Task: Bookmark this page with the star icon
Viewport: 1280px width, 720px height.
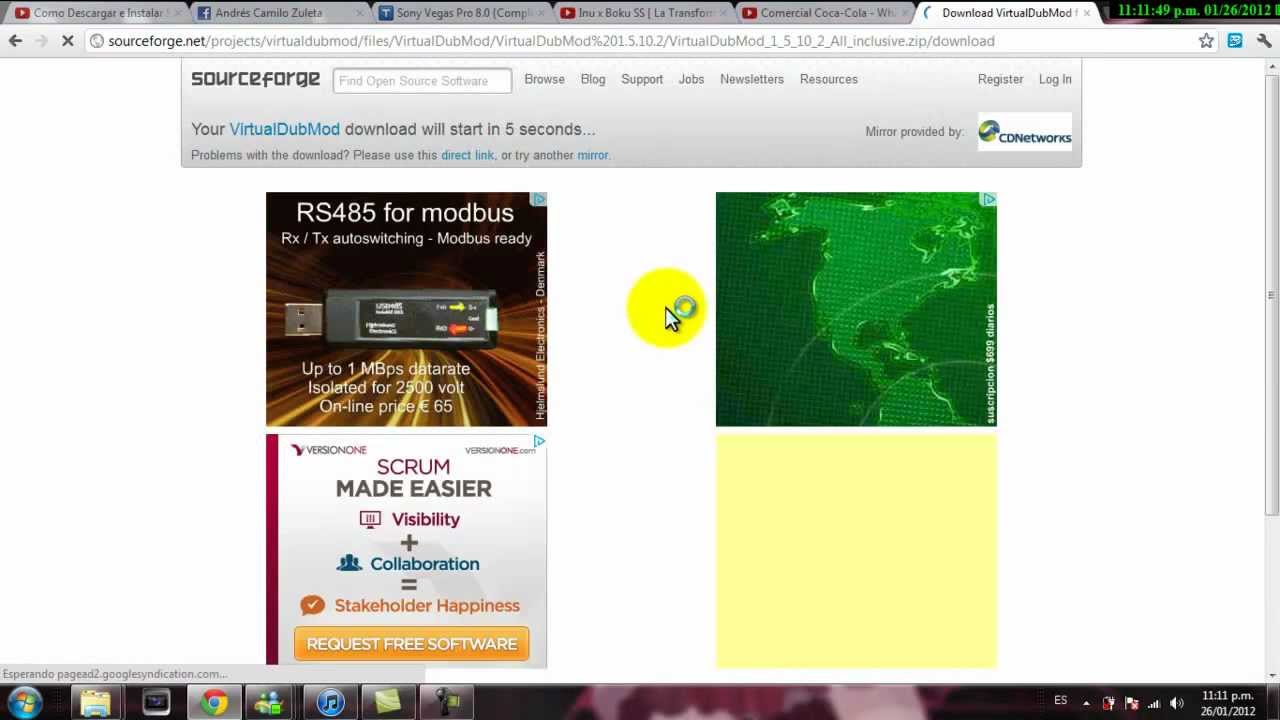Action: click(x=1206, y=41)
